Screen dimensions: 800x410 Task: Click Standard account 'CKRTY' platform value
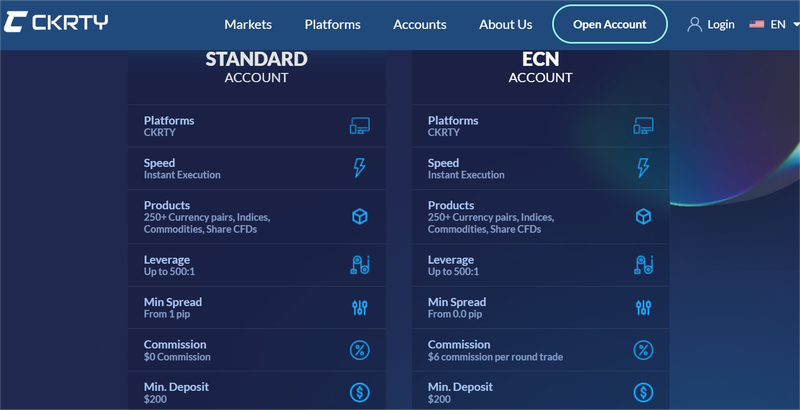[160, 133]
